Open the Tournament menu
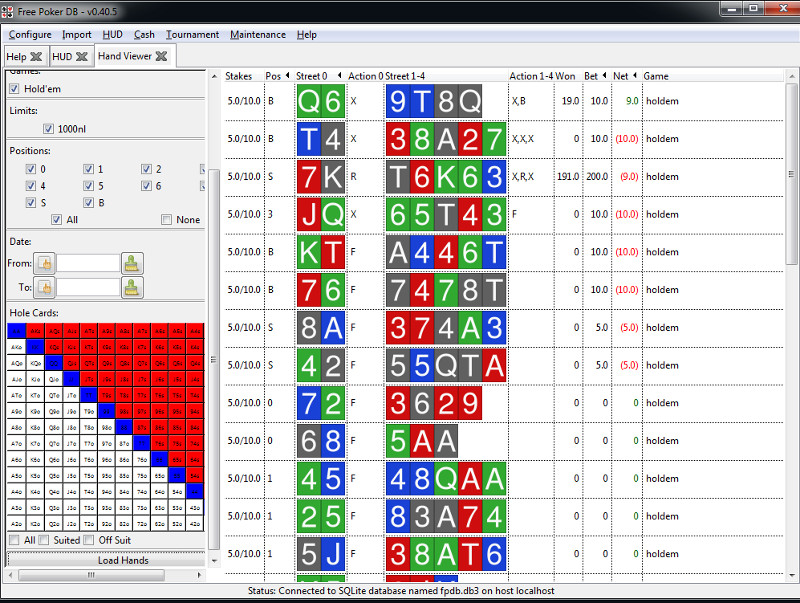 point(192,35)
